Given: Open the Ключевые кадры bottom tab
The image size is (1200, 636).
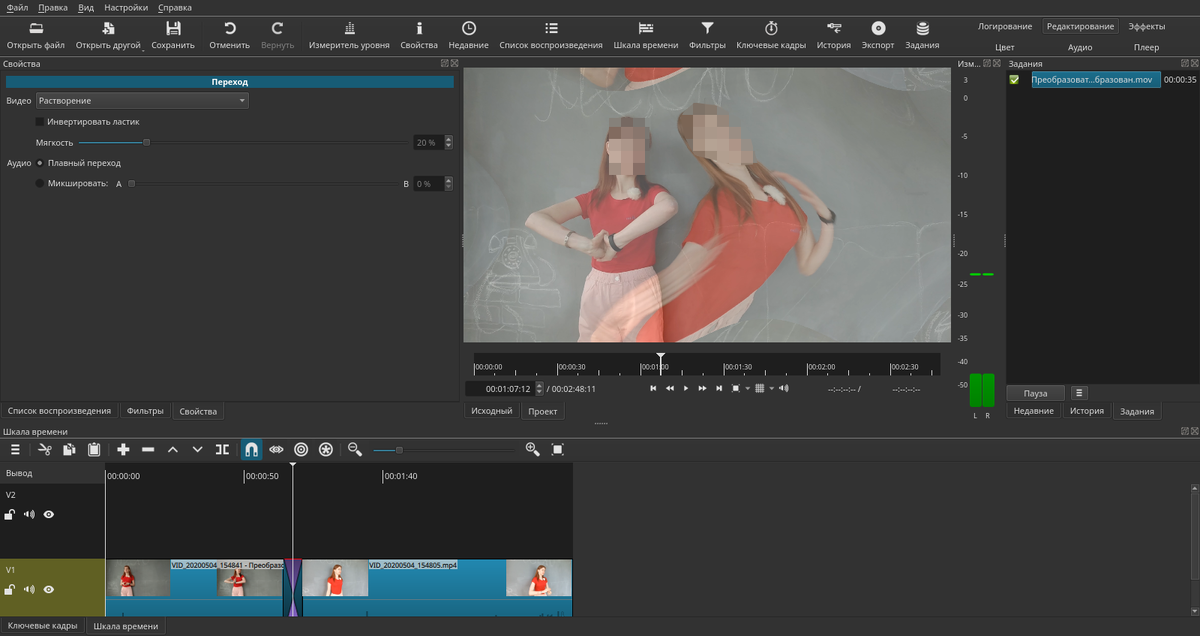Looking at the screenshot, I should tap(42, 626).
